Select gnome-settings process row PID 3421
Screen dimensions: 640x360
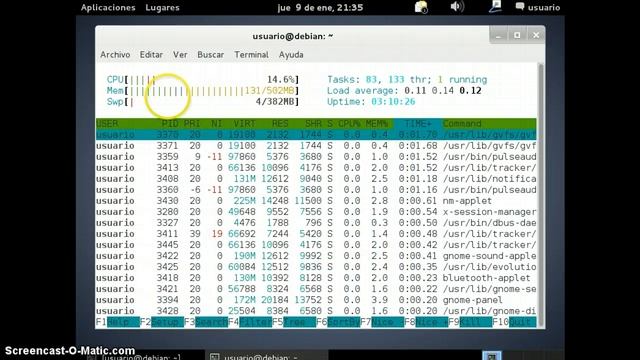316,289
